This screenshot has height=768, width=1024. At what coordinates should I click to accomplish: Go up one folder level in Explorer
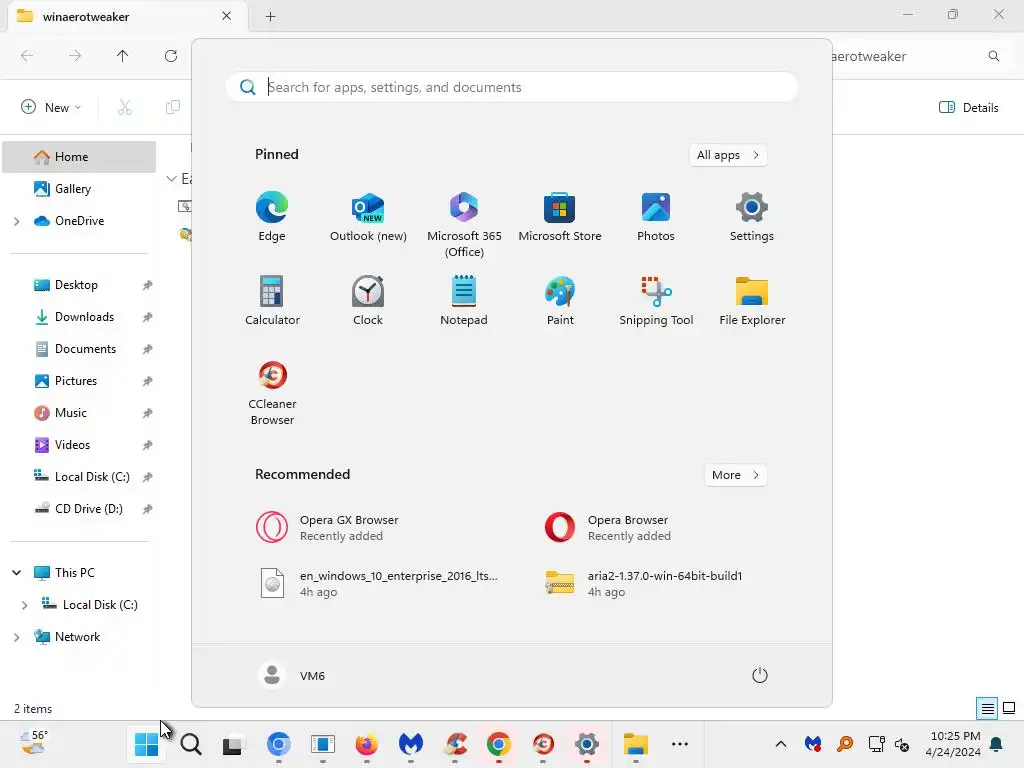pyautogui.click(x=123, y=56)
